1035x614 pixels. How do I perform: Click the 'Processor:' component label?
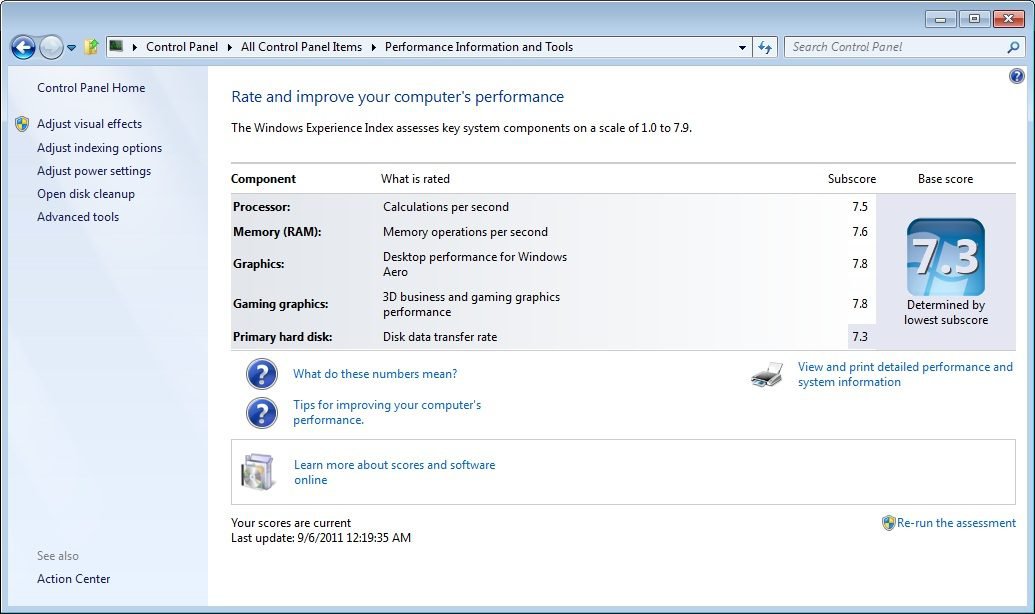pyautogui.click(x=261, y=207)
